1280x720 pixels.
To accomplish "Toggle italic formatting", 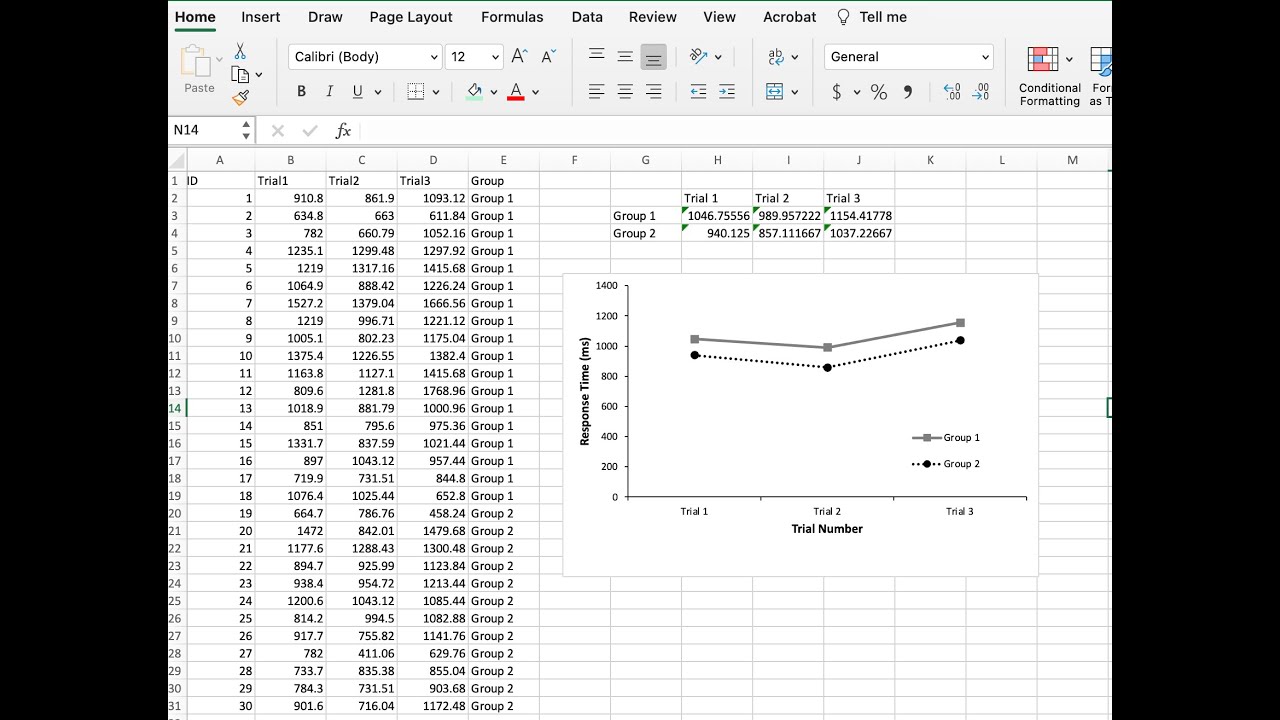I will coord(329,92).
